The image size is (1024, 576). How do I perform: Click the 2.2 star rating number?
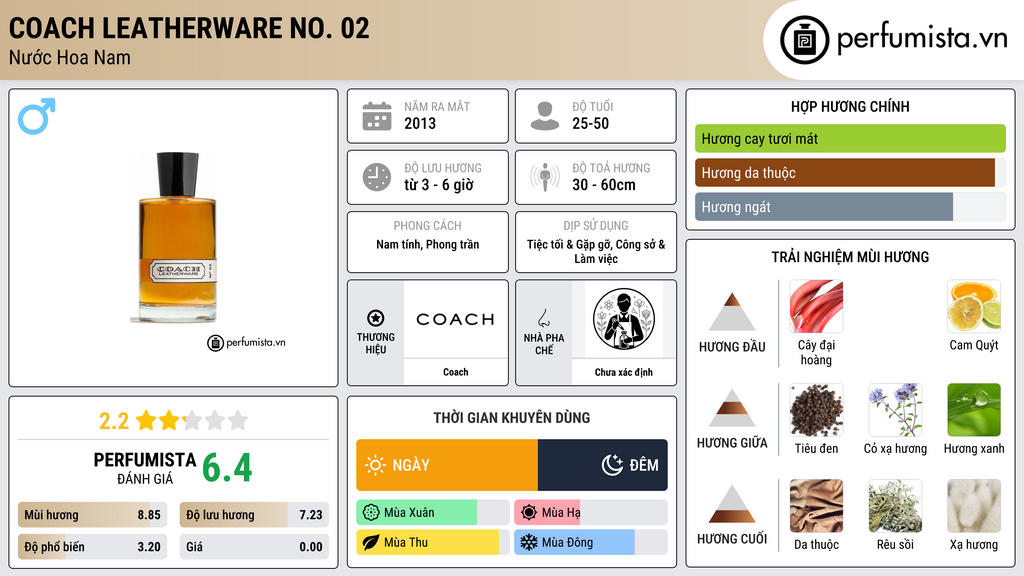[114, 421]
